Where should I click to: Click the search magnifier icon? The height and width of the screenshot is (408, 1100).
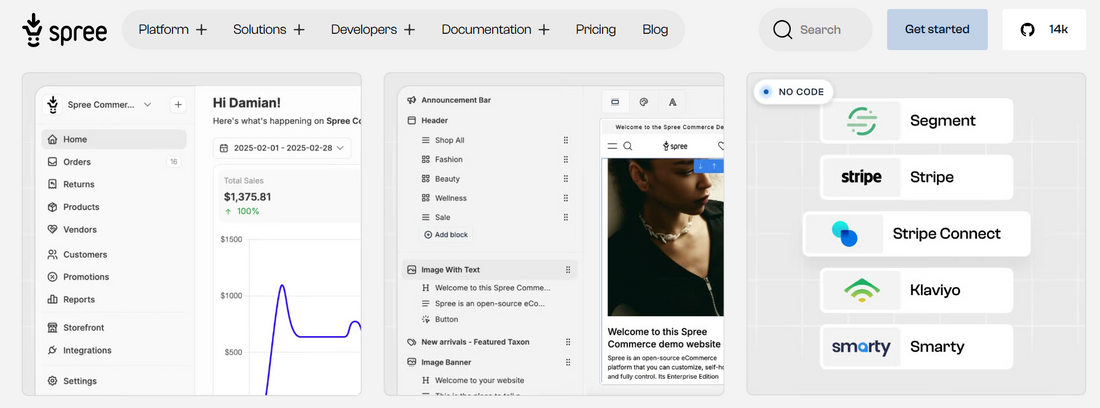tap(782, 30)
